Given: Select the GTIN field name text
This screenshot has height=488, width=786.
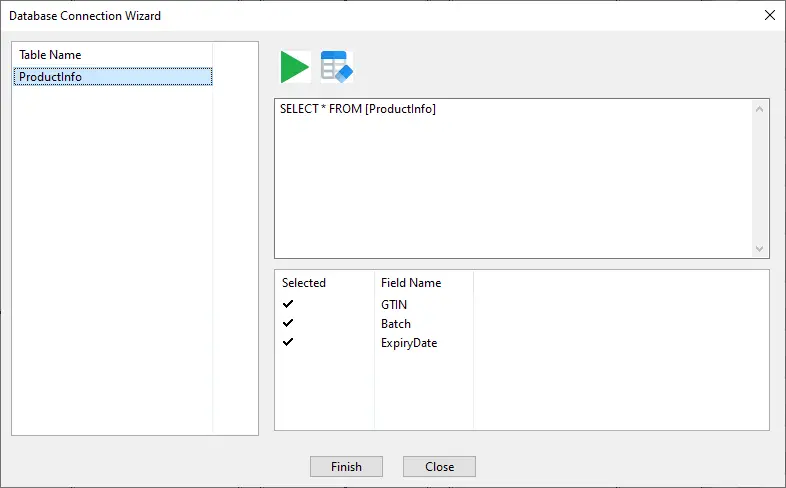Looking at the screenshot, I should tap(394, 305).
